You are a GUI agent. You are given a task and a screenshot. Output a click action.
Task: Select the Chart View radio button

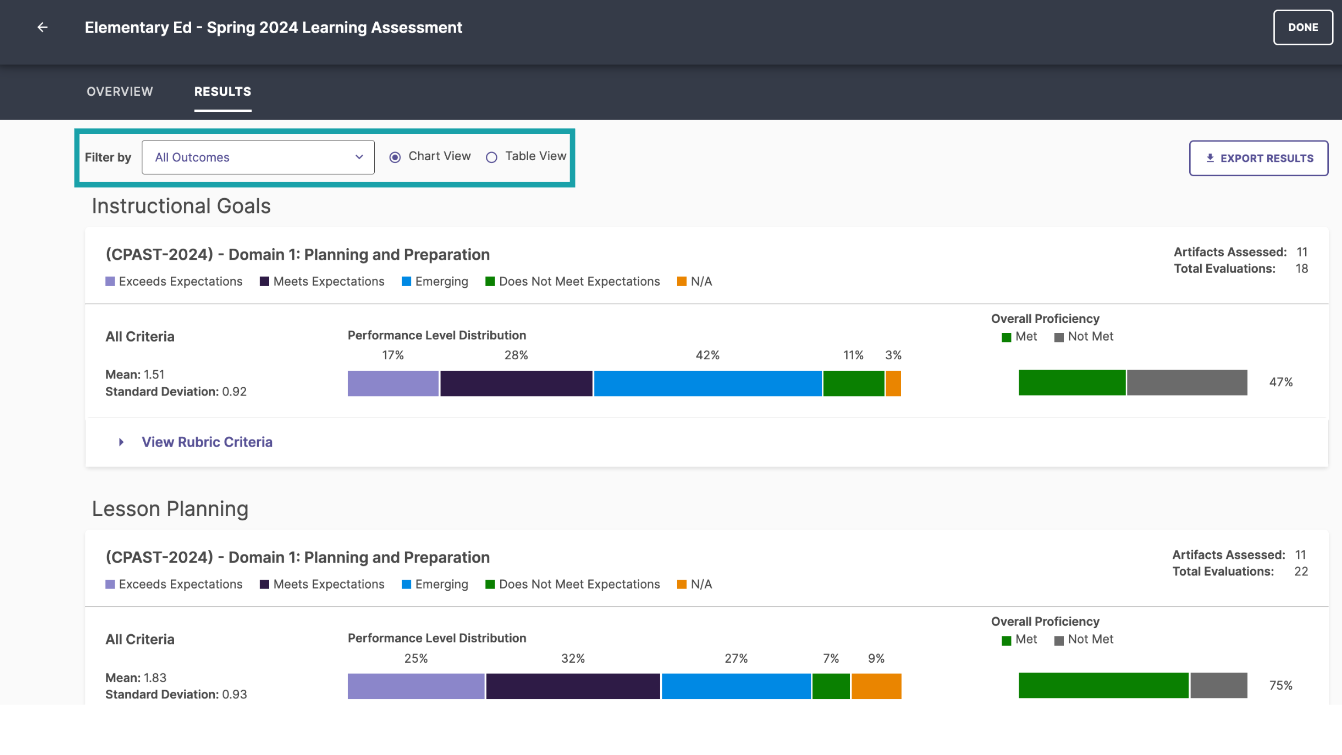pyautogui.click(x=395, y=157)
